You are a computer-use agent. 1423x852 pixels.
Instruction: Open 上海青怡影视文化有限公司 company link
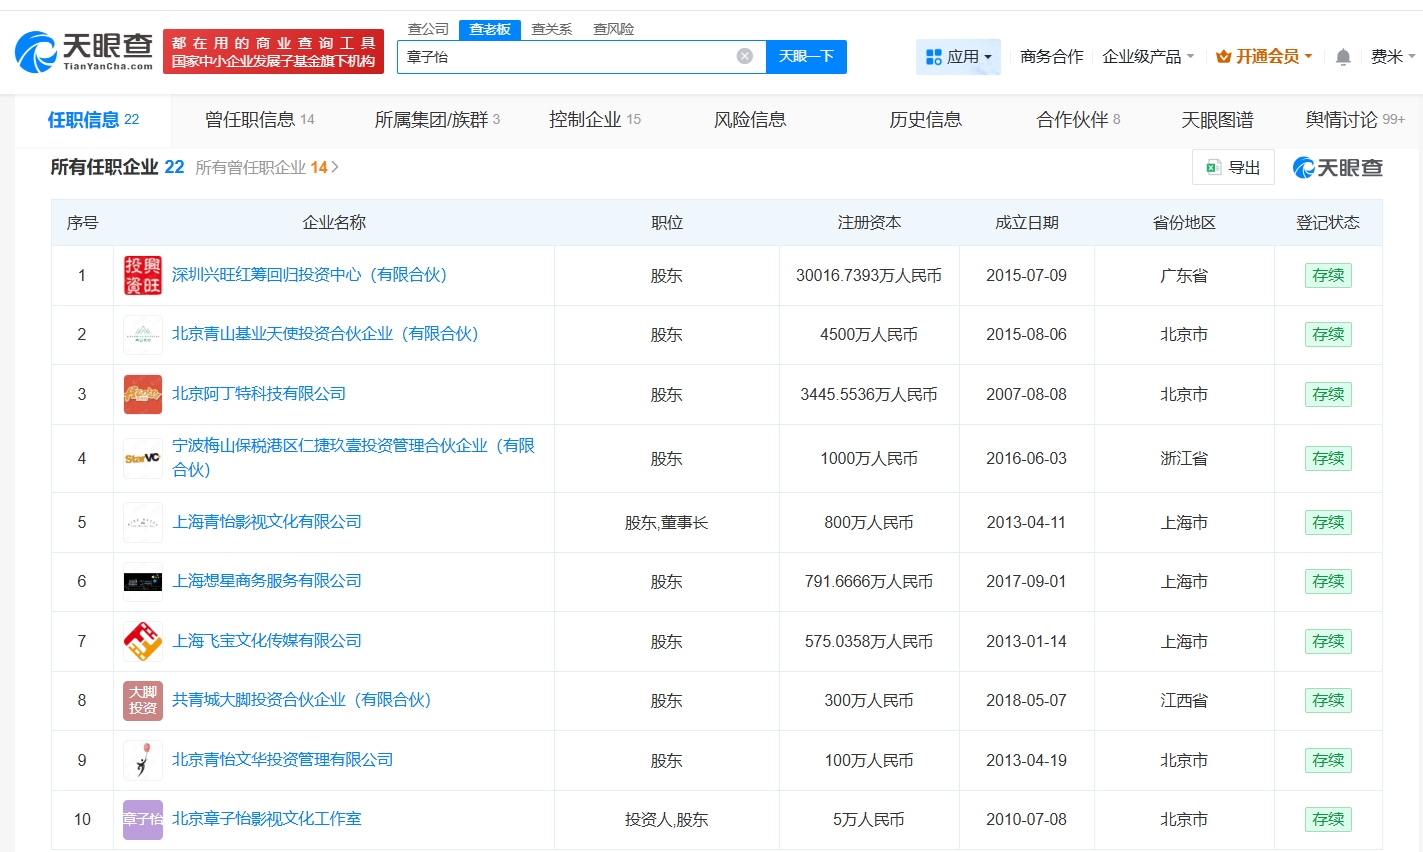pos(267,522)
